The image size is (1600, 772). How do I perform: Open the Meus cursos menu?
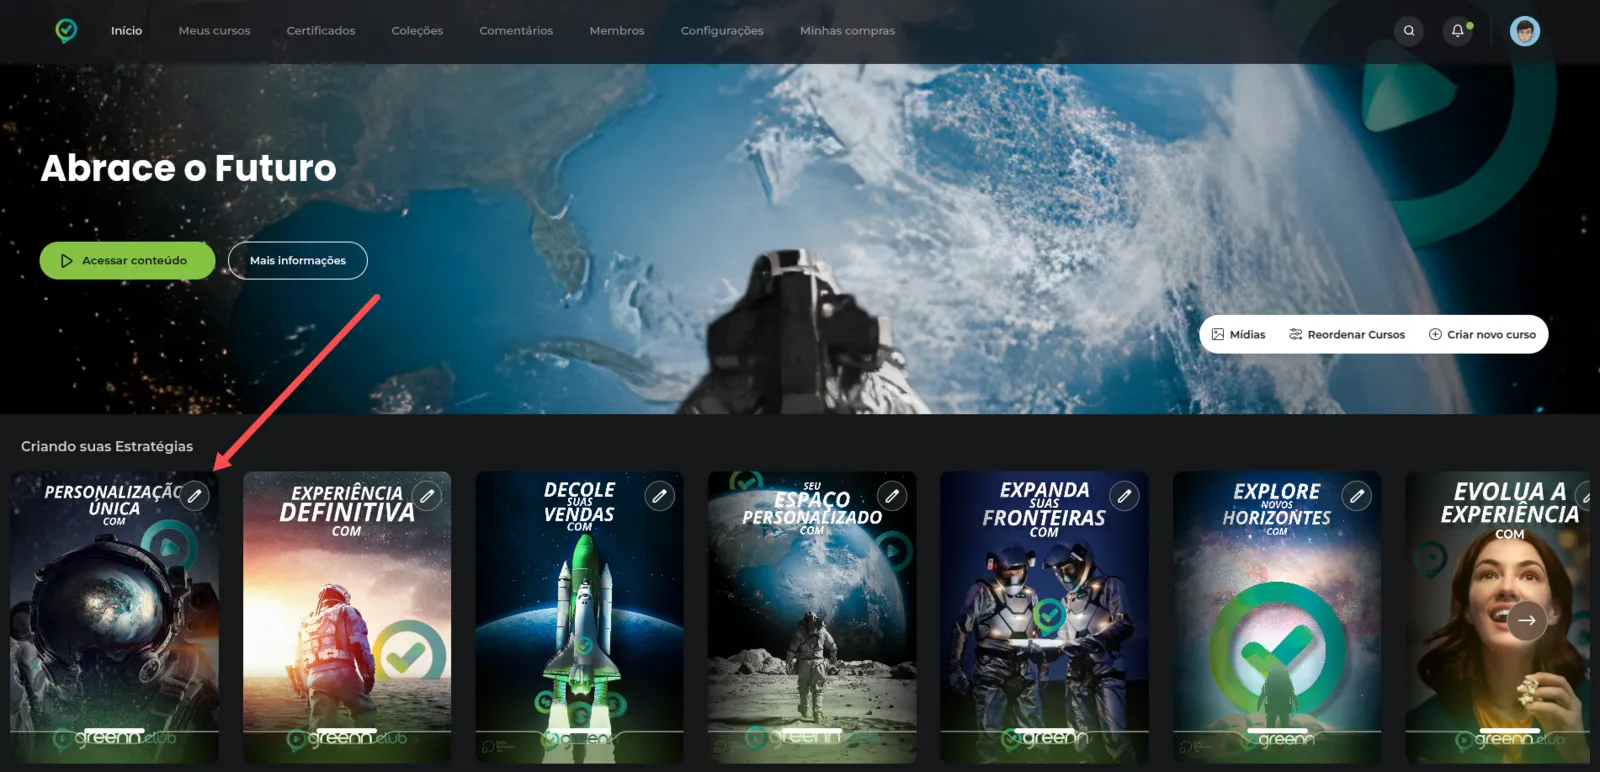215,31
